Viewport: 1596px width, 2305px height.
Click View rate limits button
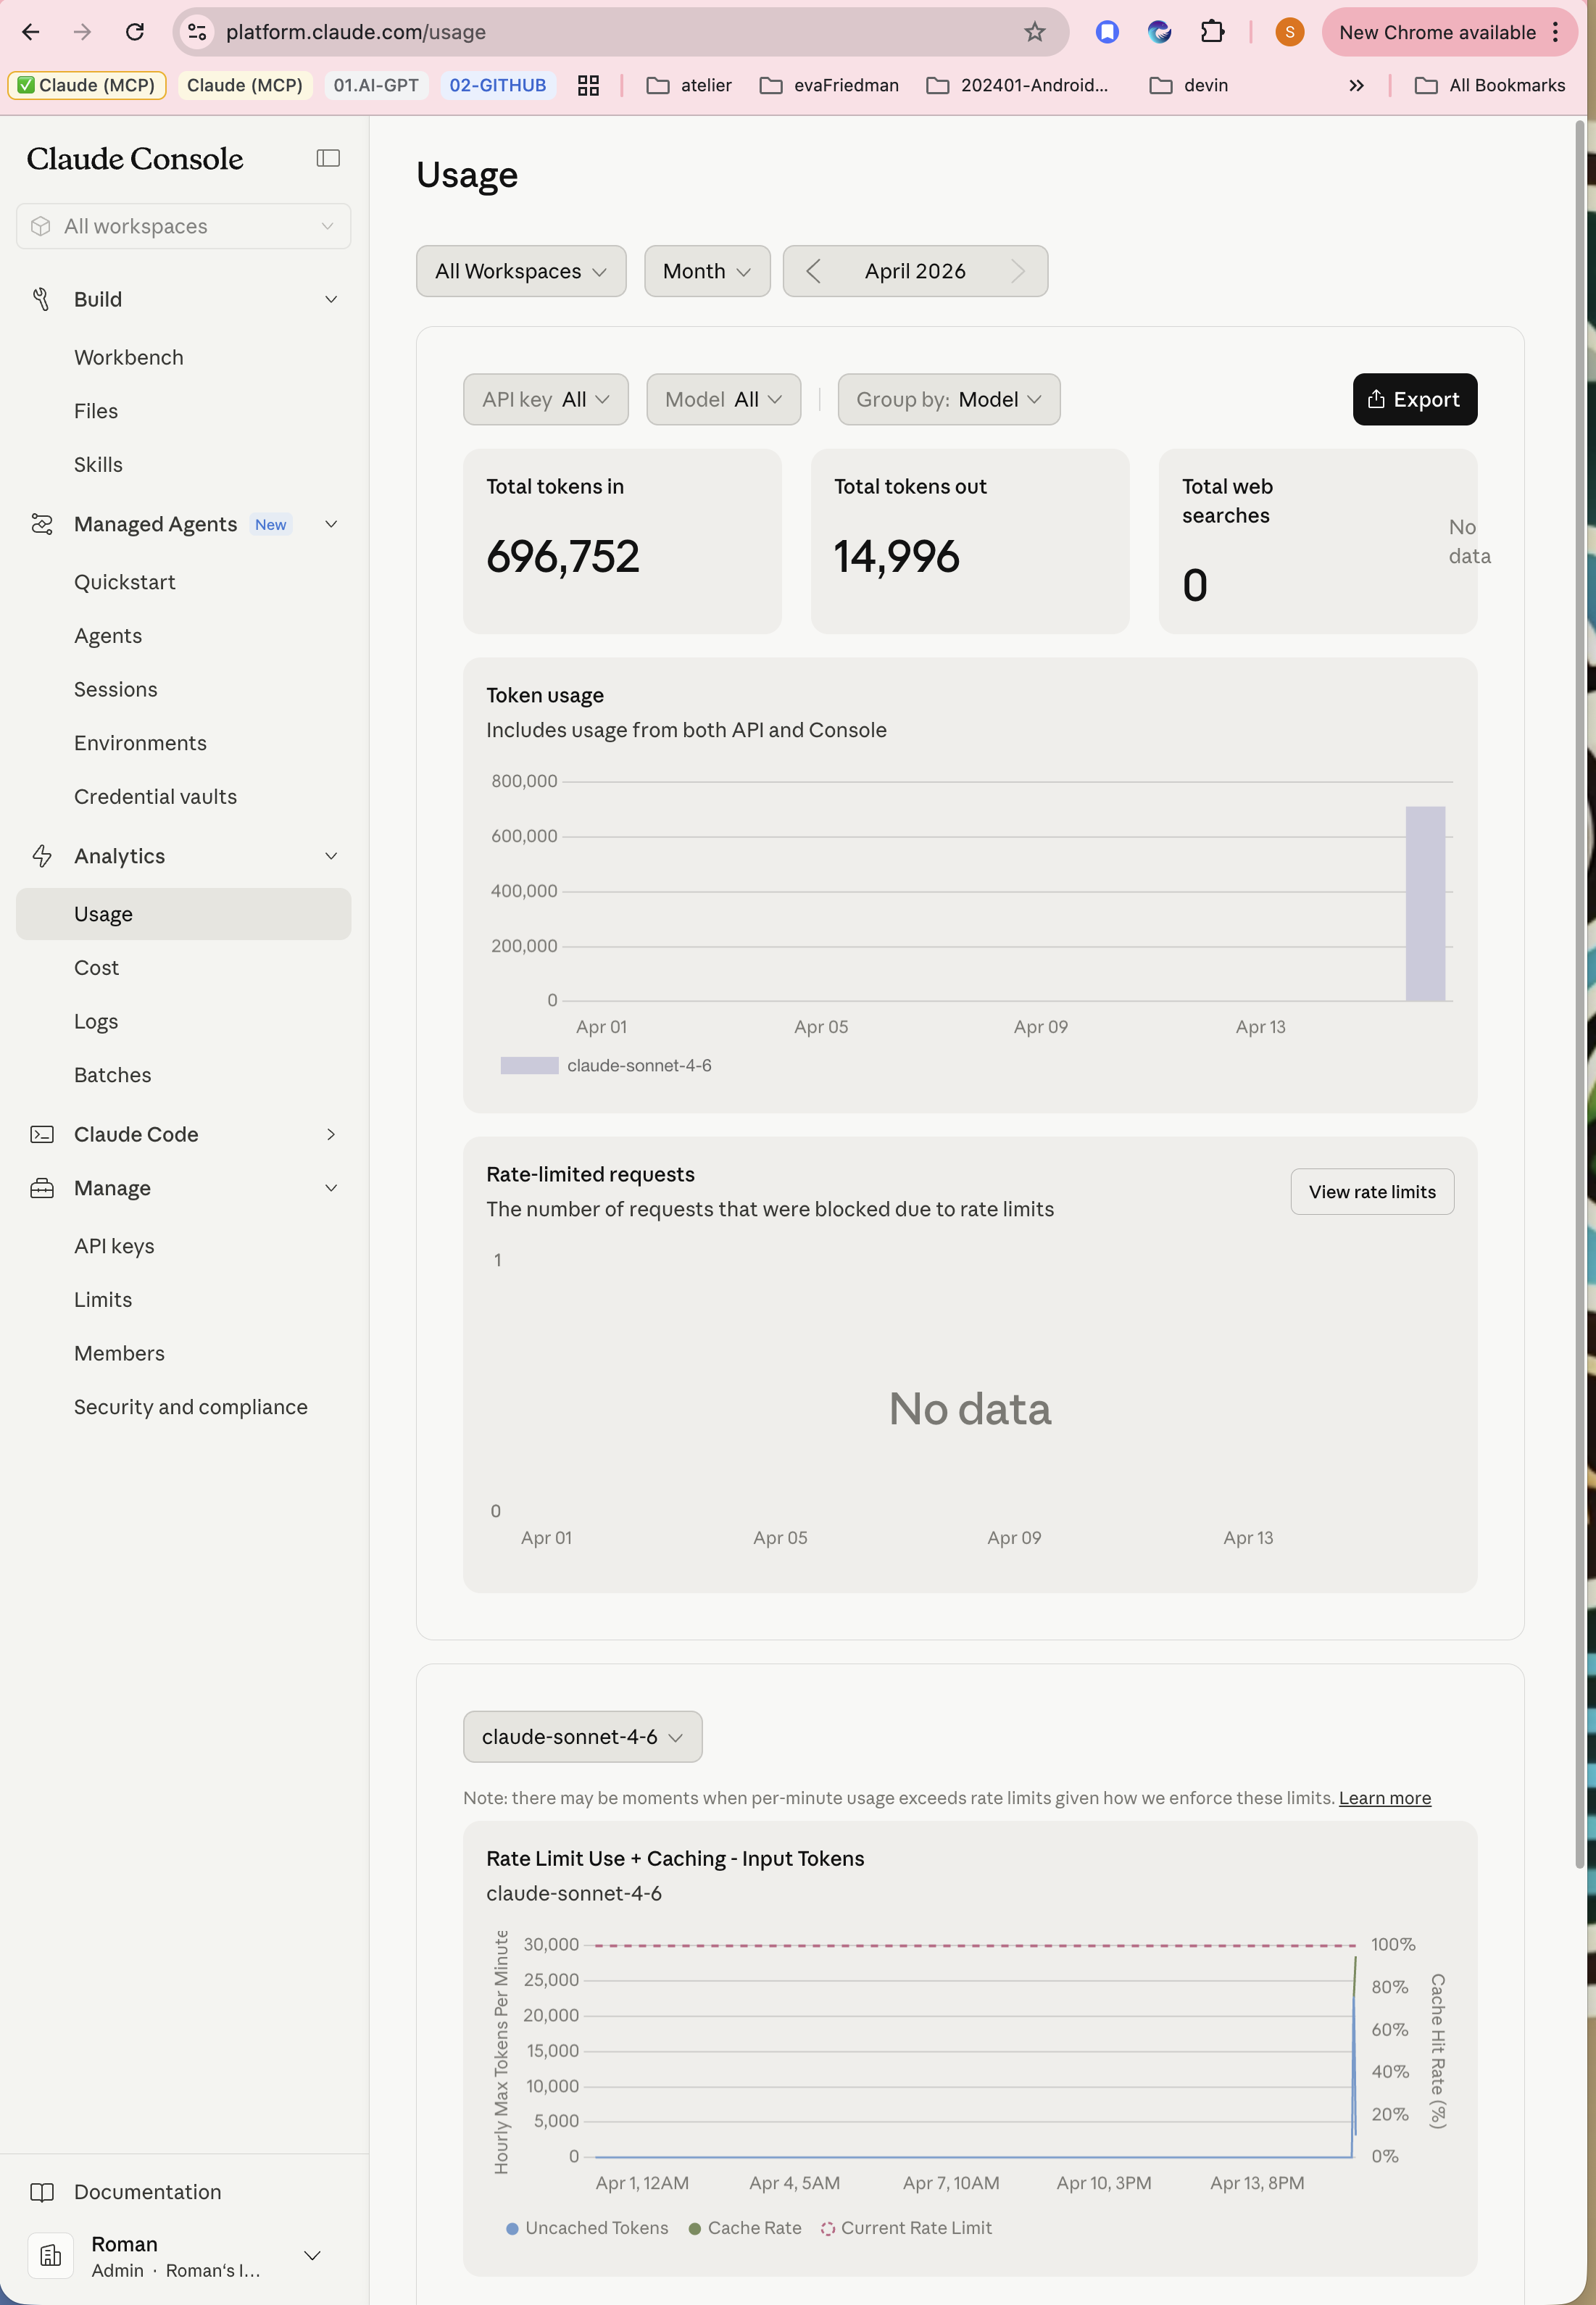[1372, 1192]
